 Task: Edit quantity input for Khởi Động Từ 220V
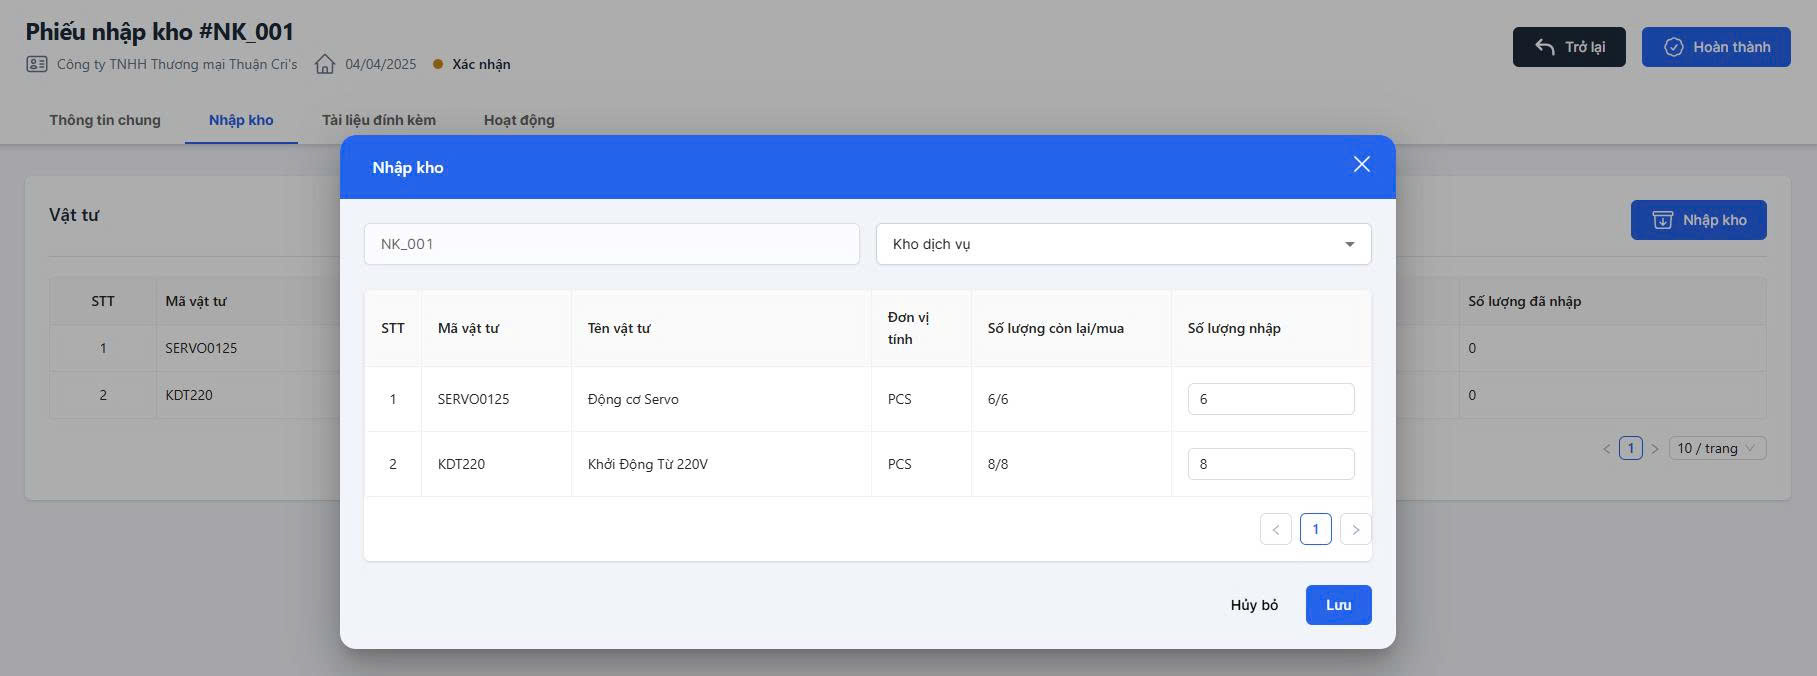tap(1270, 464)
